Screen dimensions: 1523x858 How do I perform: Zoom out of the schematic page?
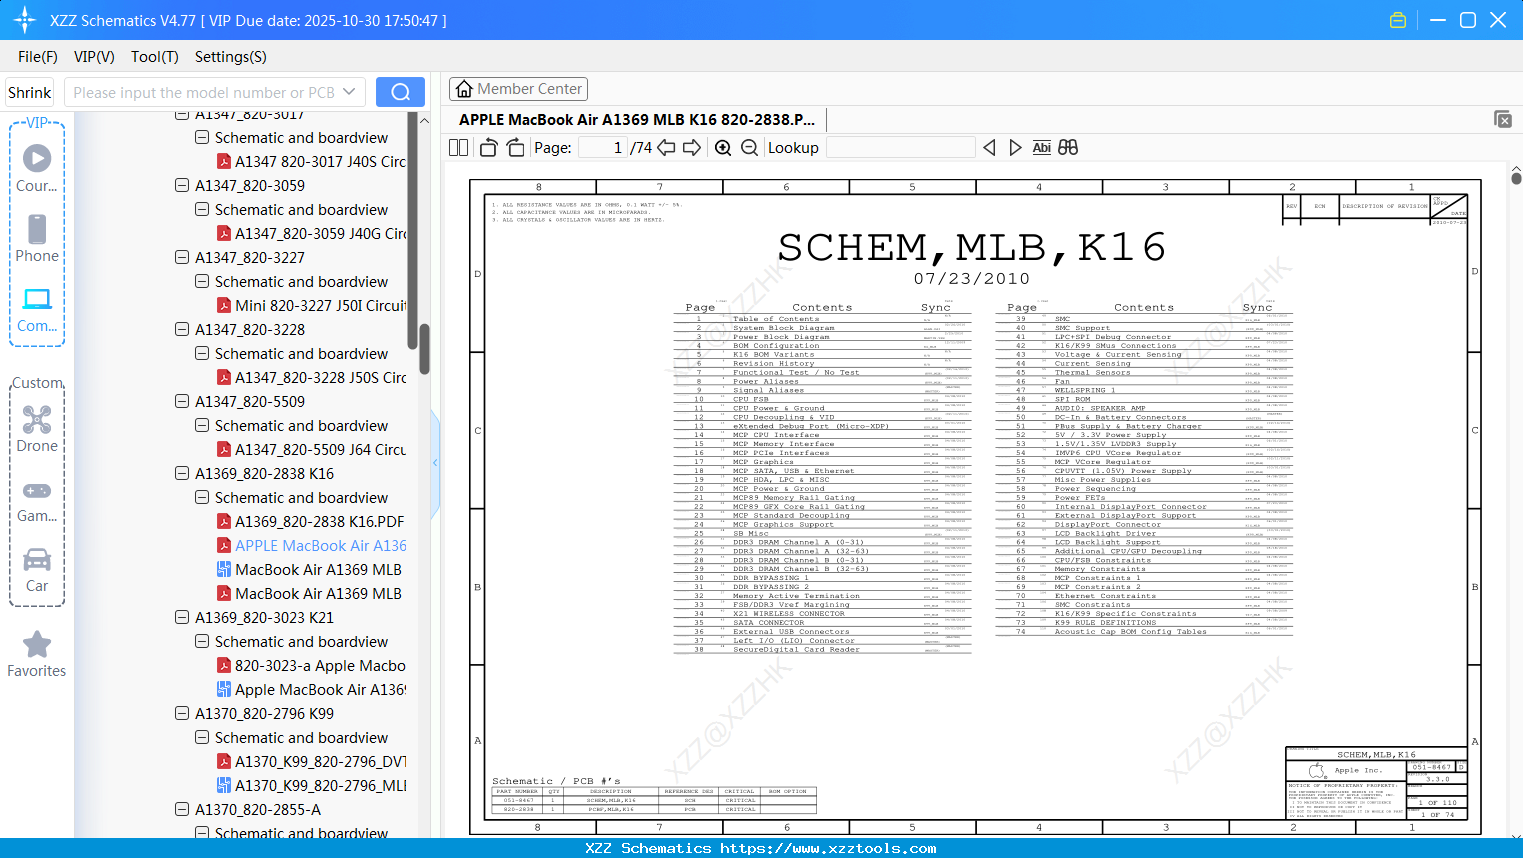click(x=749, y=148)
